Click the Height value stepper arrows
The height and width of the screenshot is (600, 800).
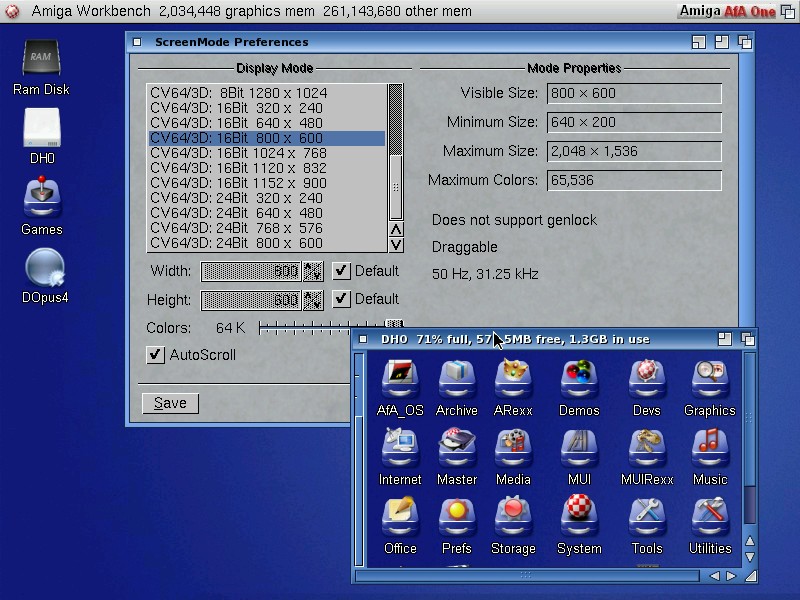[314, 300]
